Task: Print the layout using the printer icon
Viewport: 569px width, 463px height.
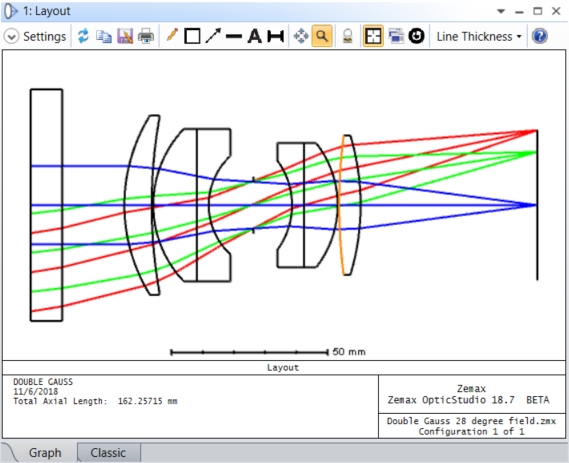Action: (146, 36)
